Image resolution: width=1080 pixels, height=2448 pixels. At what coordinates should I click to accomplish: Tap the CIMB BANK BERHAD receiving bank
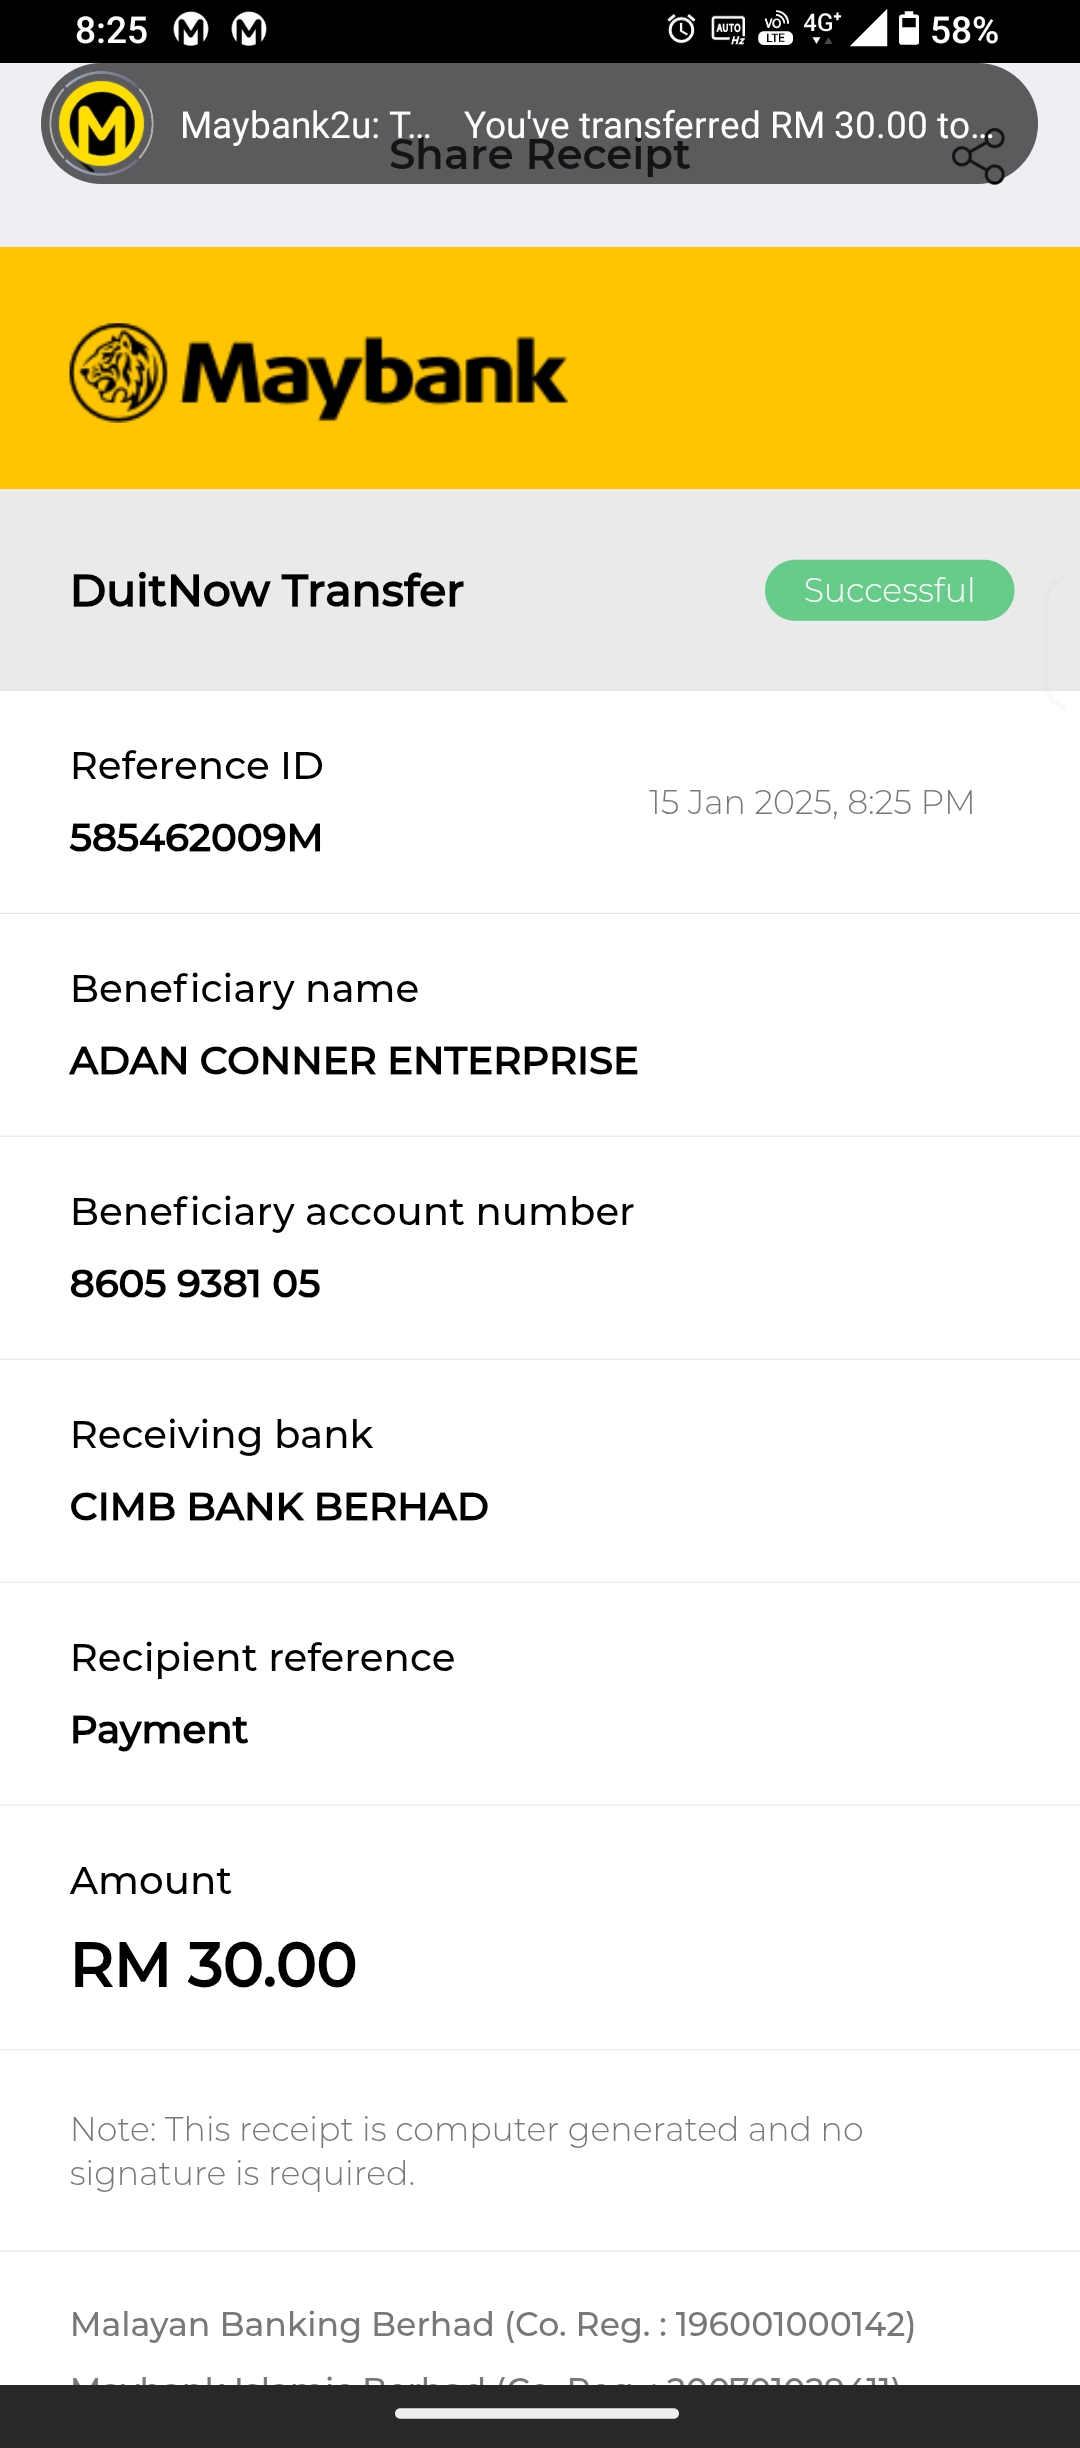(x=279, y=1507)
